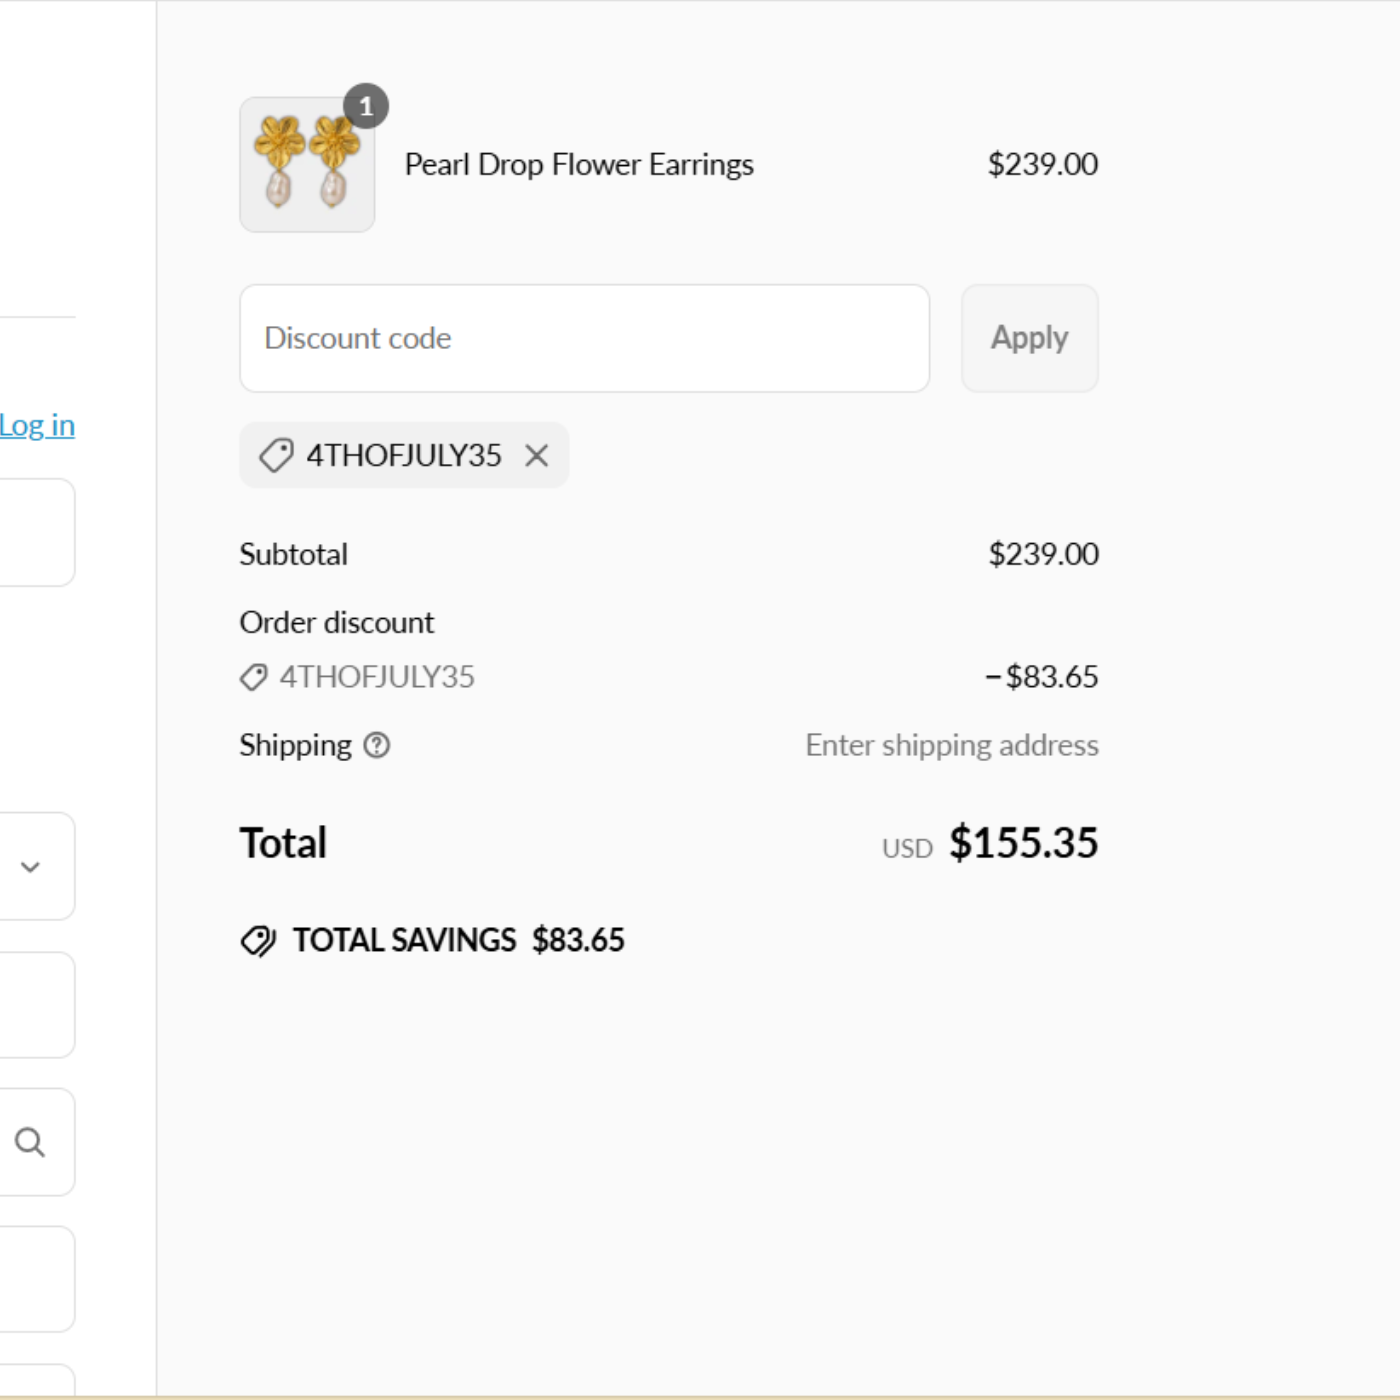Click the Pearl Drop Flower Earrings product name
The image size is (1400, 1400).
tap(579, 164)
